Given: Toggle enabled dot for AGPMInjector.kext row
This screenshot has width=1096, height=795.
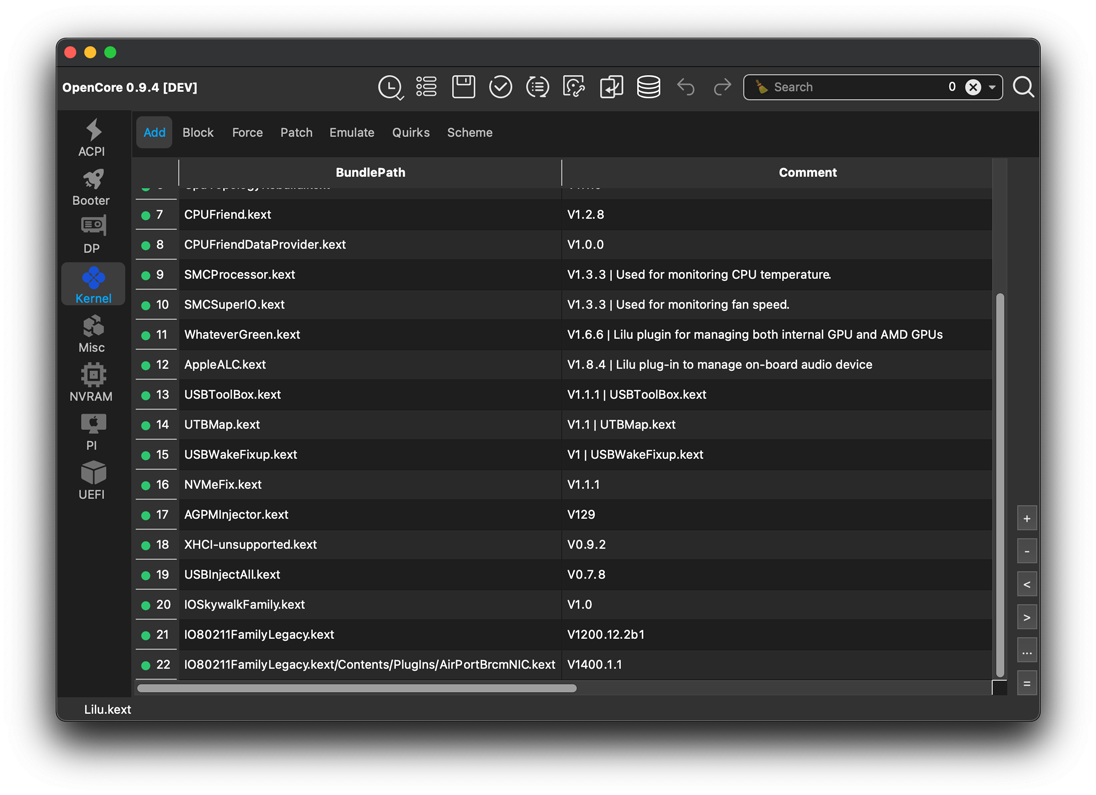Looking at the screenshot, I should pos(145,515).
